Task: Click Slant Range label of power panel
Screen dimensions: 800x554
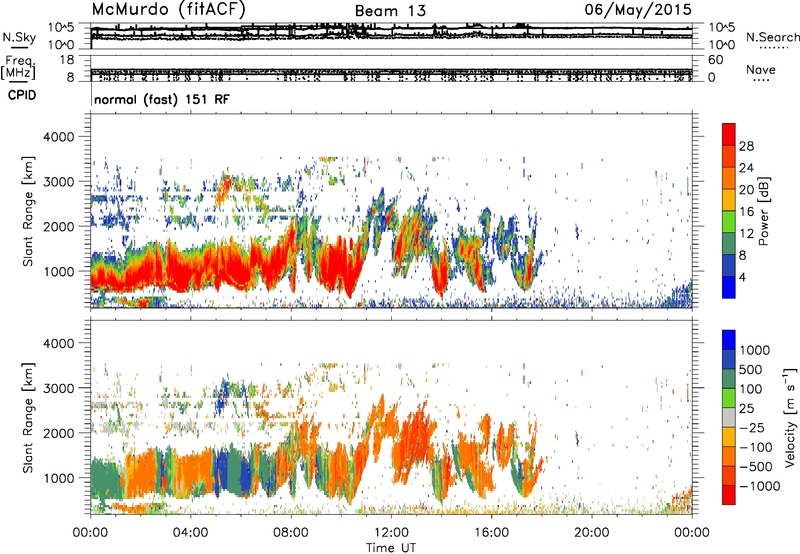Action: click(x=28, y=211)
